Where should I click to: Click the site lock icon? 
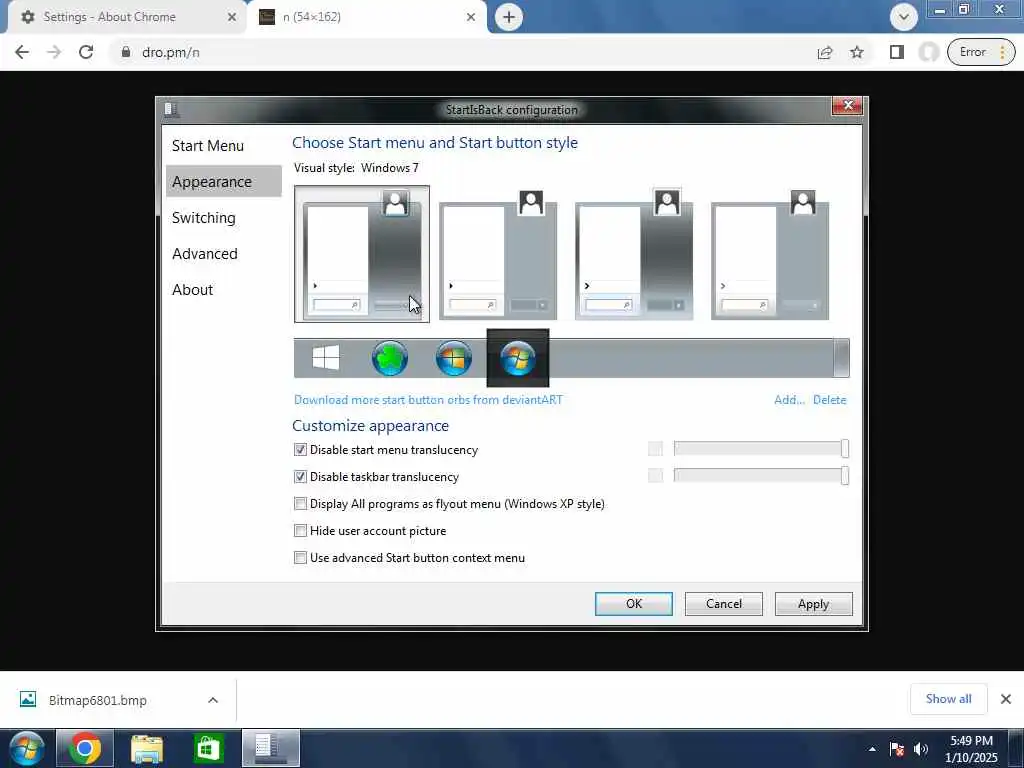pos(126,52)
